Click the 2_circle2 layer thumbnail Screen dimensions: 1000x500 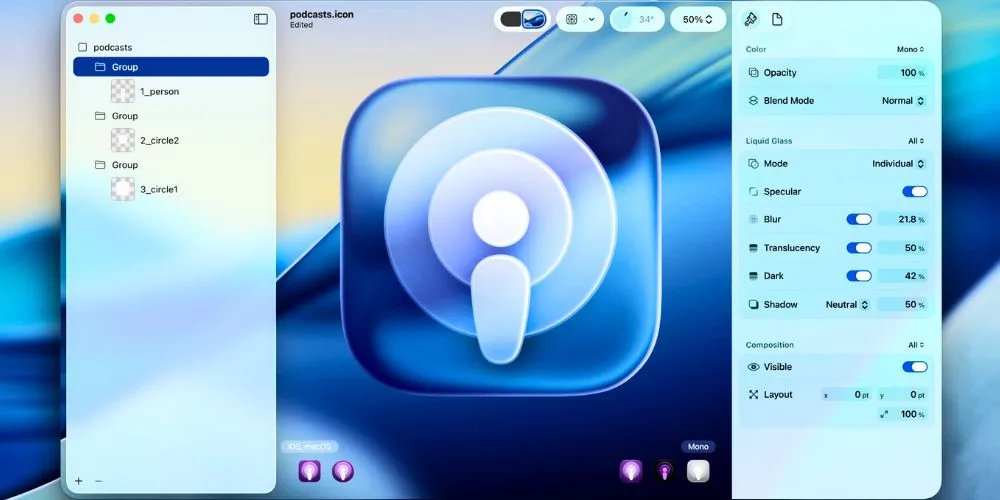click(123, 140)
